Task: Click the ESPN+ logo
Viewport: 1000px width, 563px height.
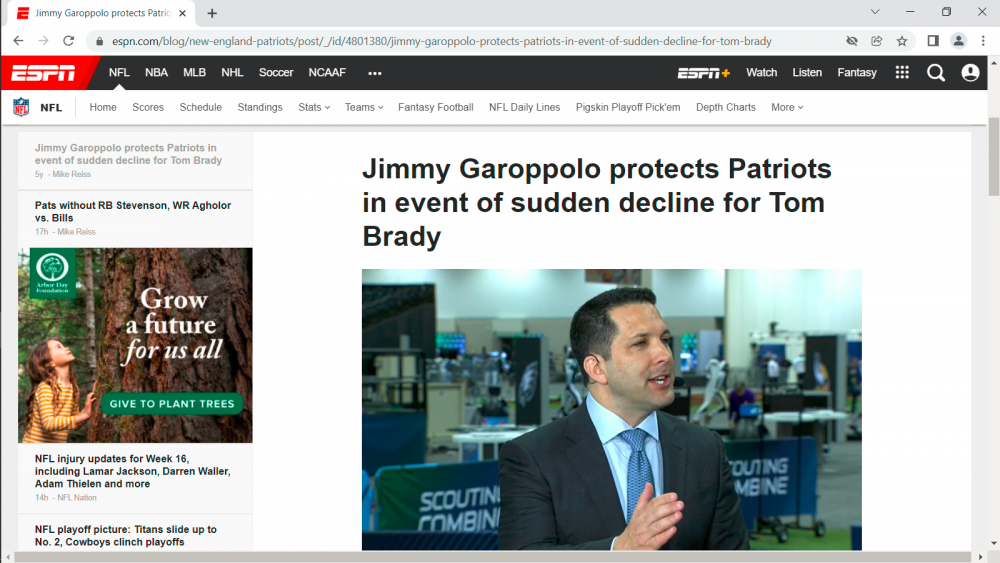Action: (x=703, y=73)
